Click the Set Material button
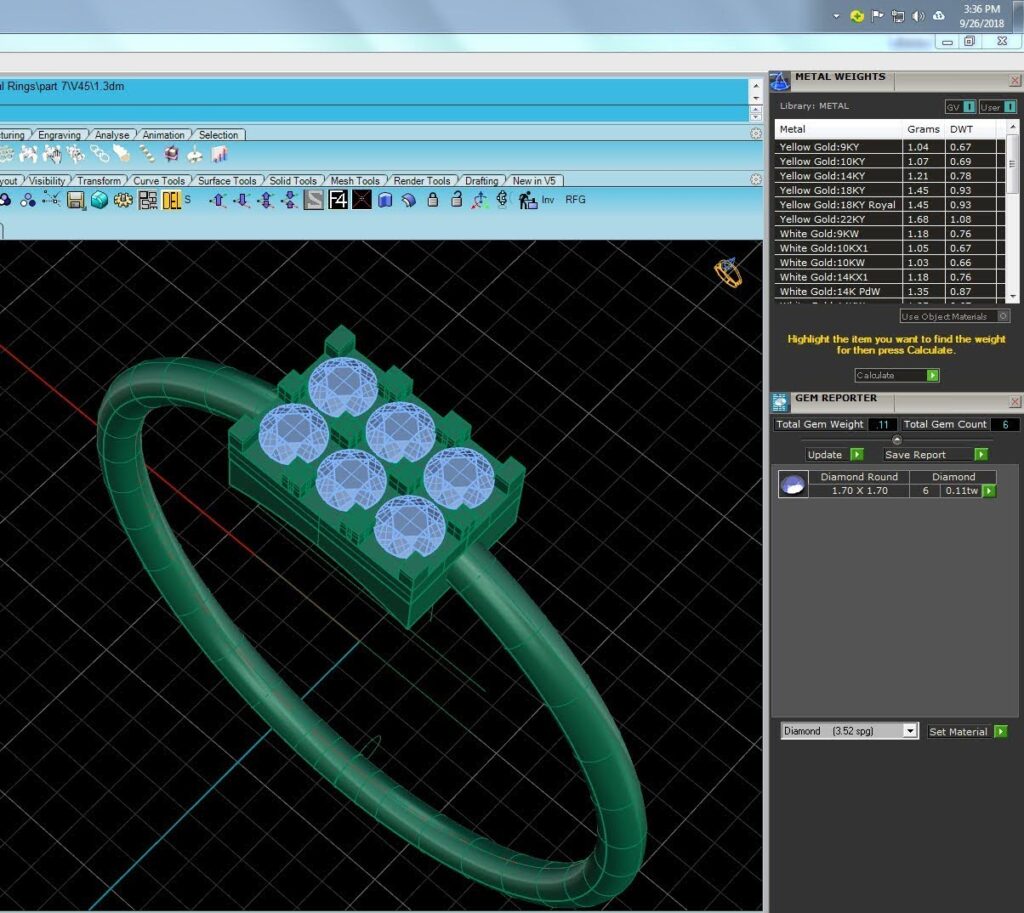Screen dimensions: 1024x913 coord(967,731)
